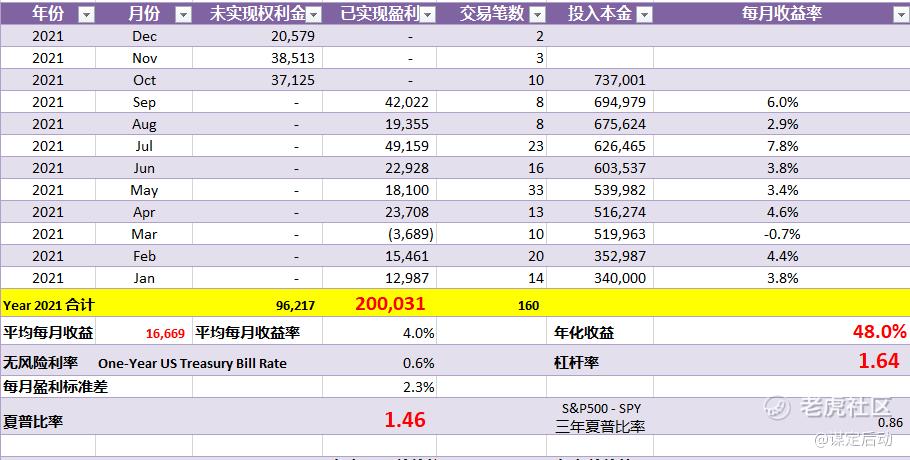910x460 pixels.
Task: Select the 12,987 realized profit cell
Action: 380,278
